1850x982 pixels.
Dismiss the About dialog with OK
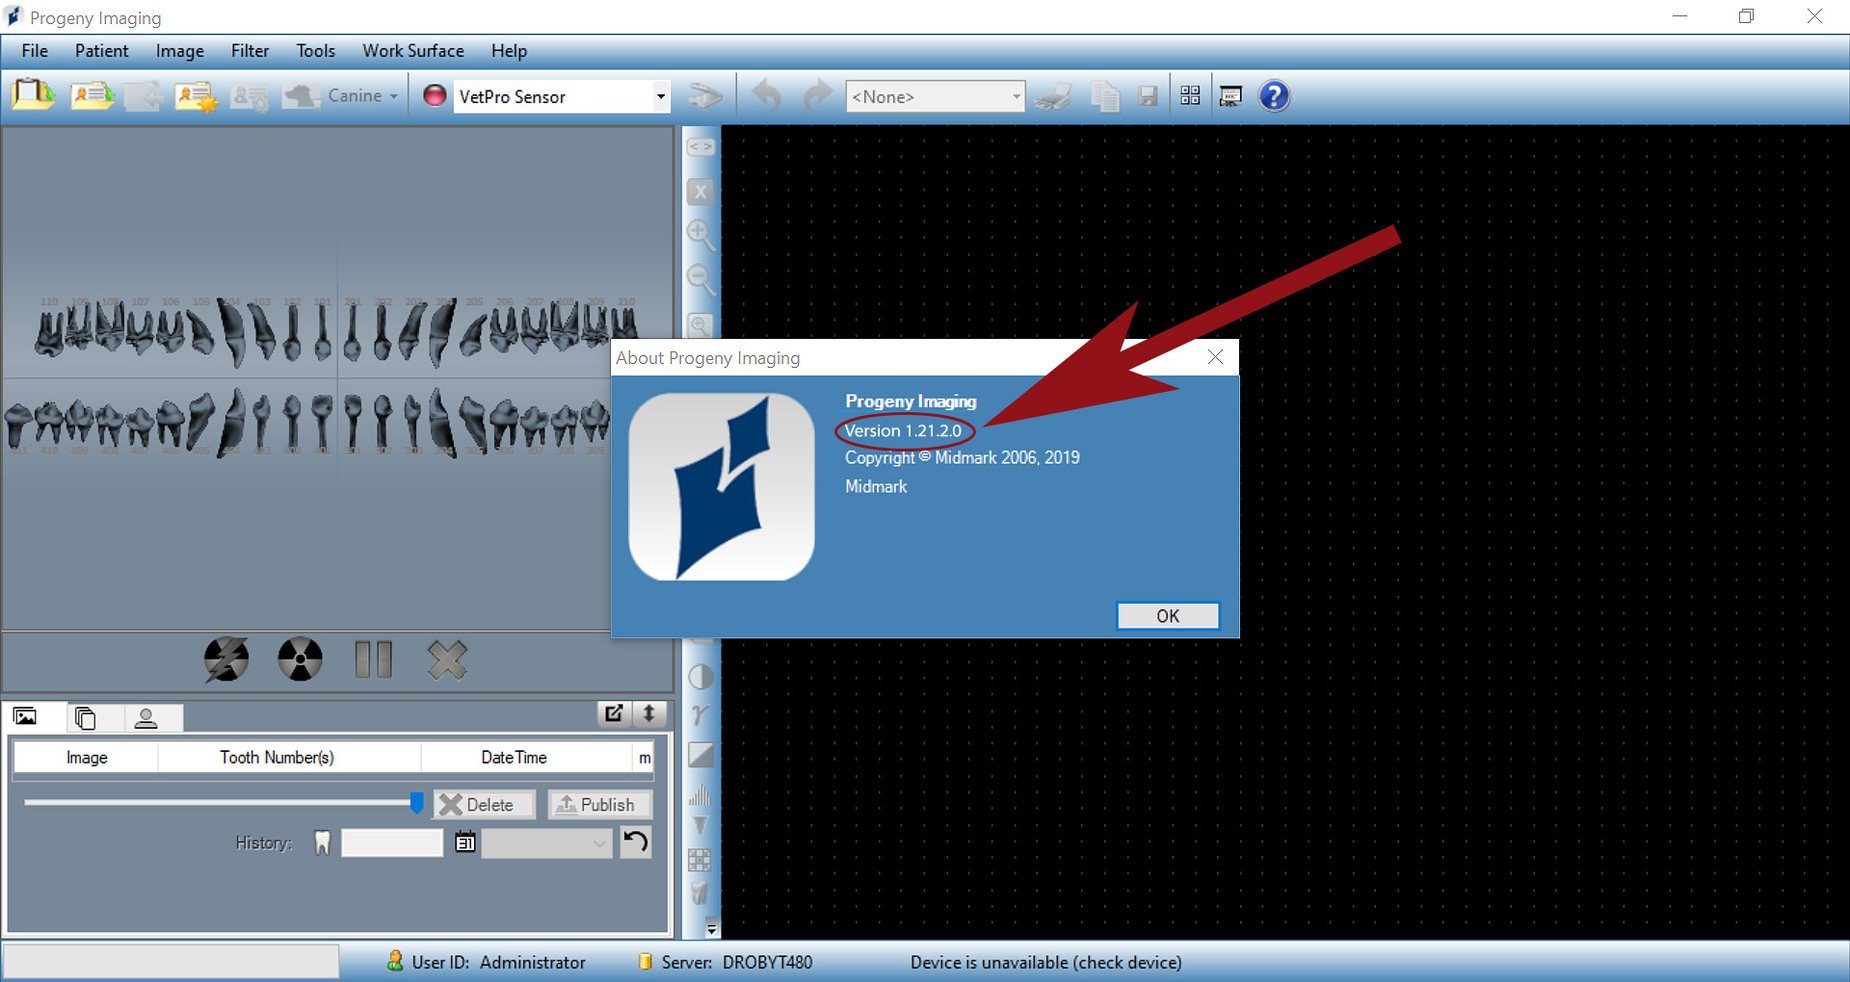click(x=1167, y=616)
